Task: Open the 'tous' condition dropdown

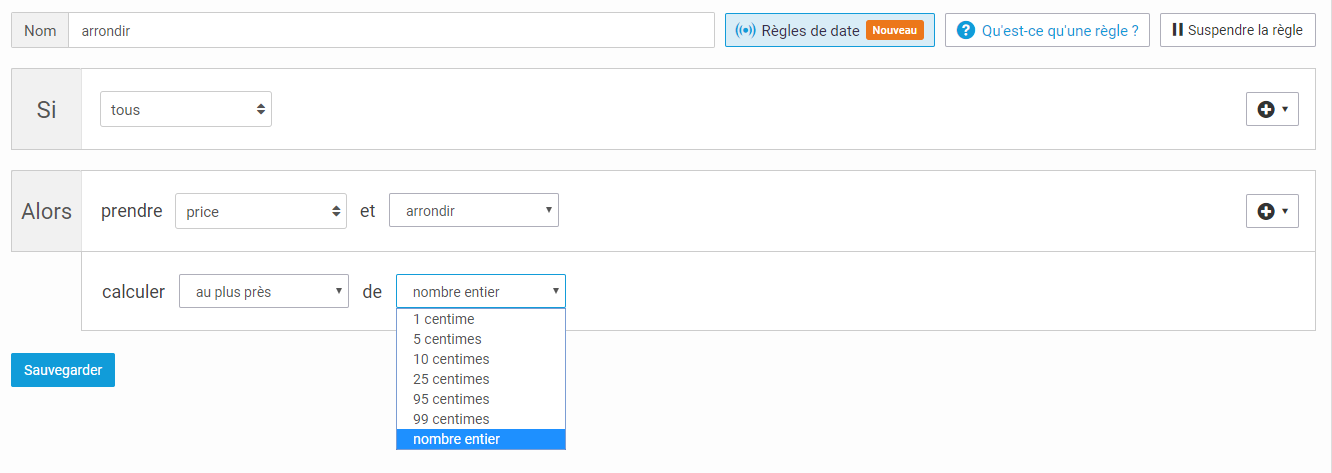Action: tap(186, 110)
